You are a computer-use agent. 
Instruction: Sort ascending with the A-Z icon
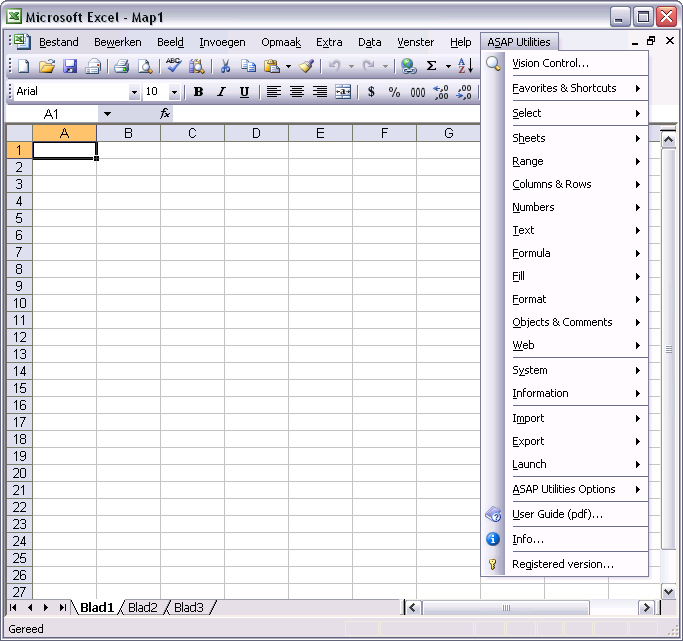(465, 66)
